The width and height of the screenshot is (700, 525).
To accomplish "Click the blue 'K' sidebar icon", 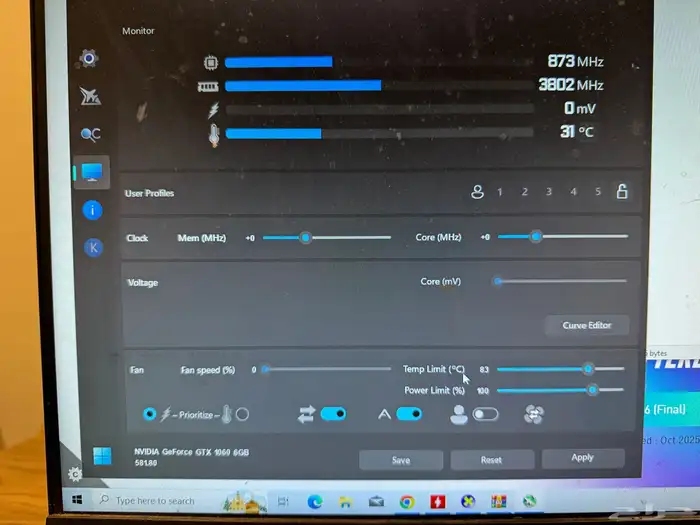I will click(93, 247).
